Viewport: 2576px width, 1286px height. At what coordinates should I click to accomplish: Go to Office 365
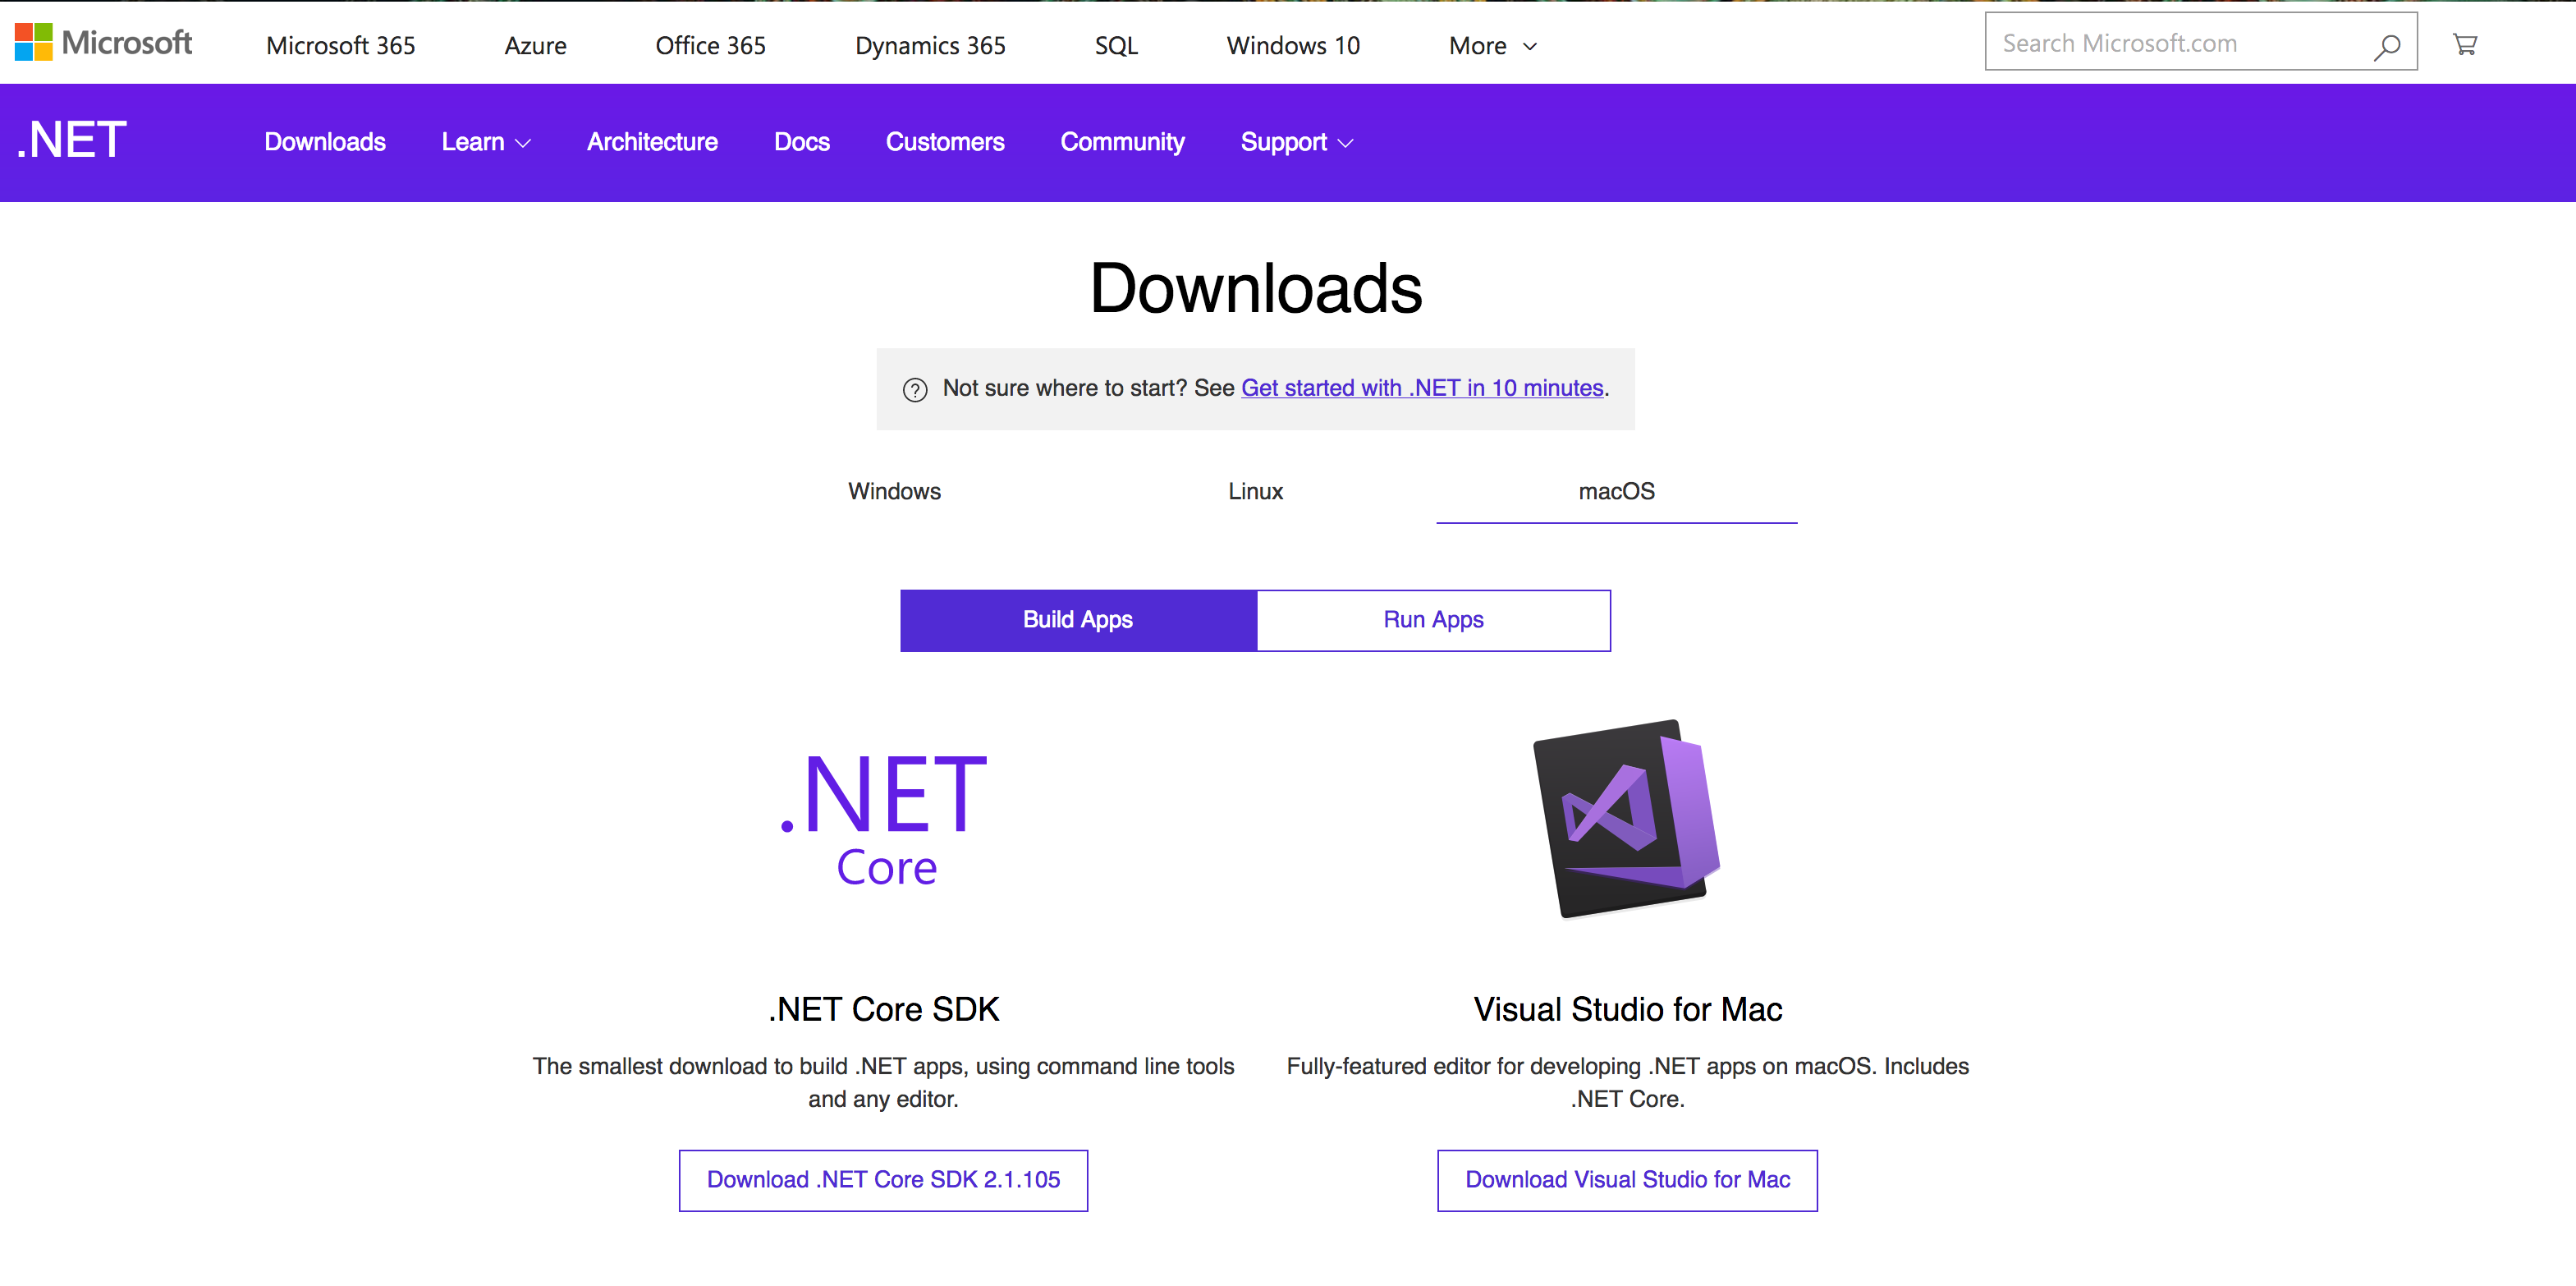tap(710, 46)
